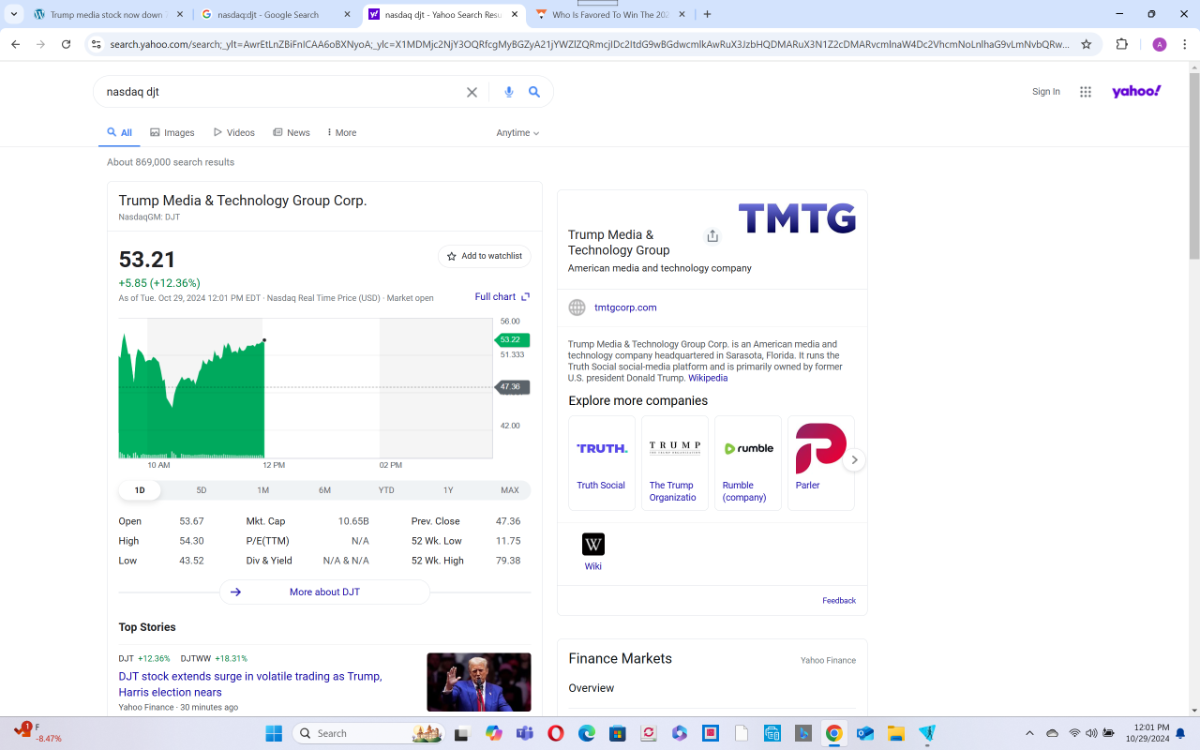Open File Explorer from the taskbar
The width and height of the screenshot is (1200, 750).
click(x=895, y=733)
